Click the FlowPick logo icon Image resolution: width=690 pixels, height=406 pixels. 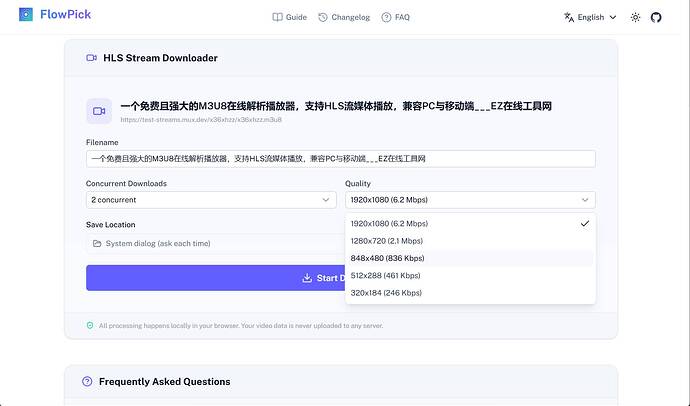(x=26, y=15)
